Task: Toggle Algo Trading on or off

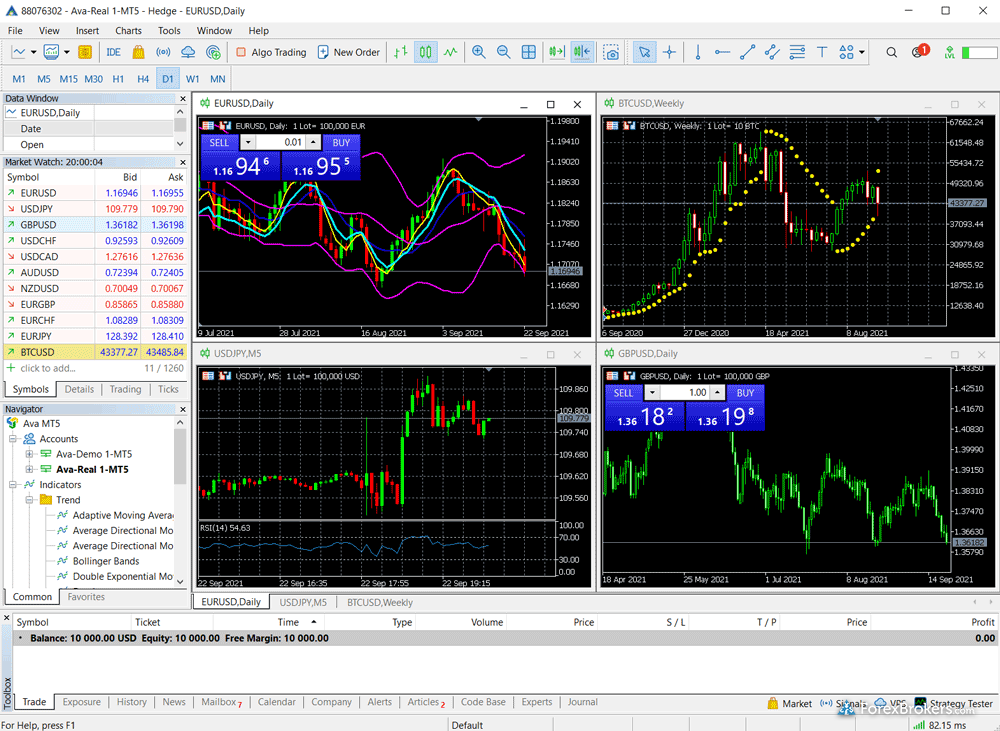Action: coord(271,52)
